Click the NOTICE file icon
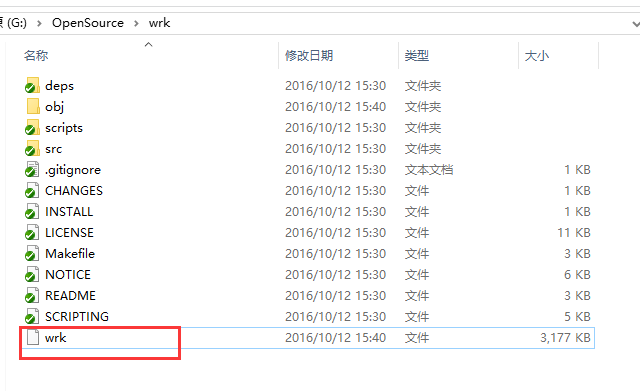640x391 pixels. (x=32, y=275)
